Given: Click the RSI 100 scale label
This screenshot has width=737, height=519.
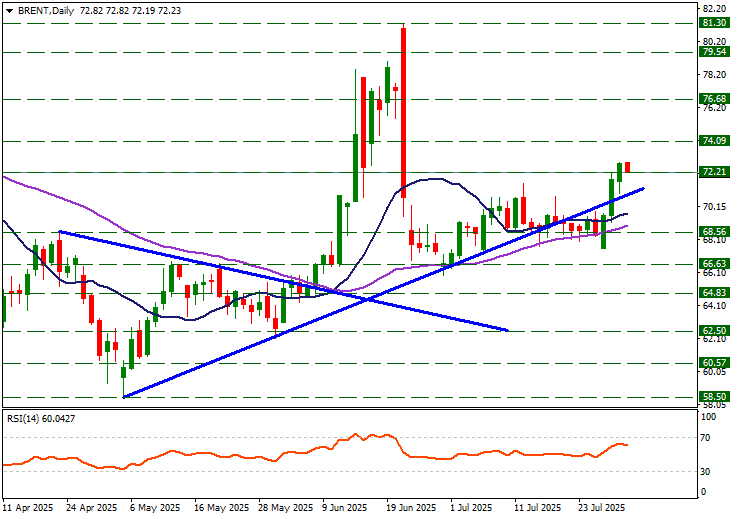Looking at the screenshot, I should click(708, 417).
